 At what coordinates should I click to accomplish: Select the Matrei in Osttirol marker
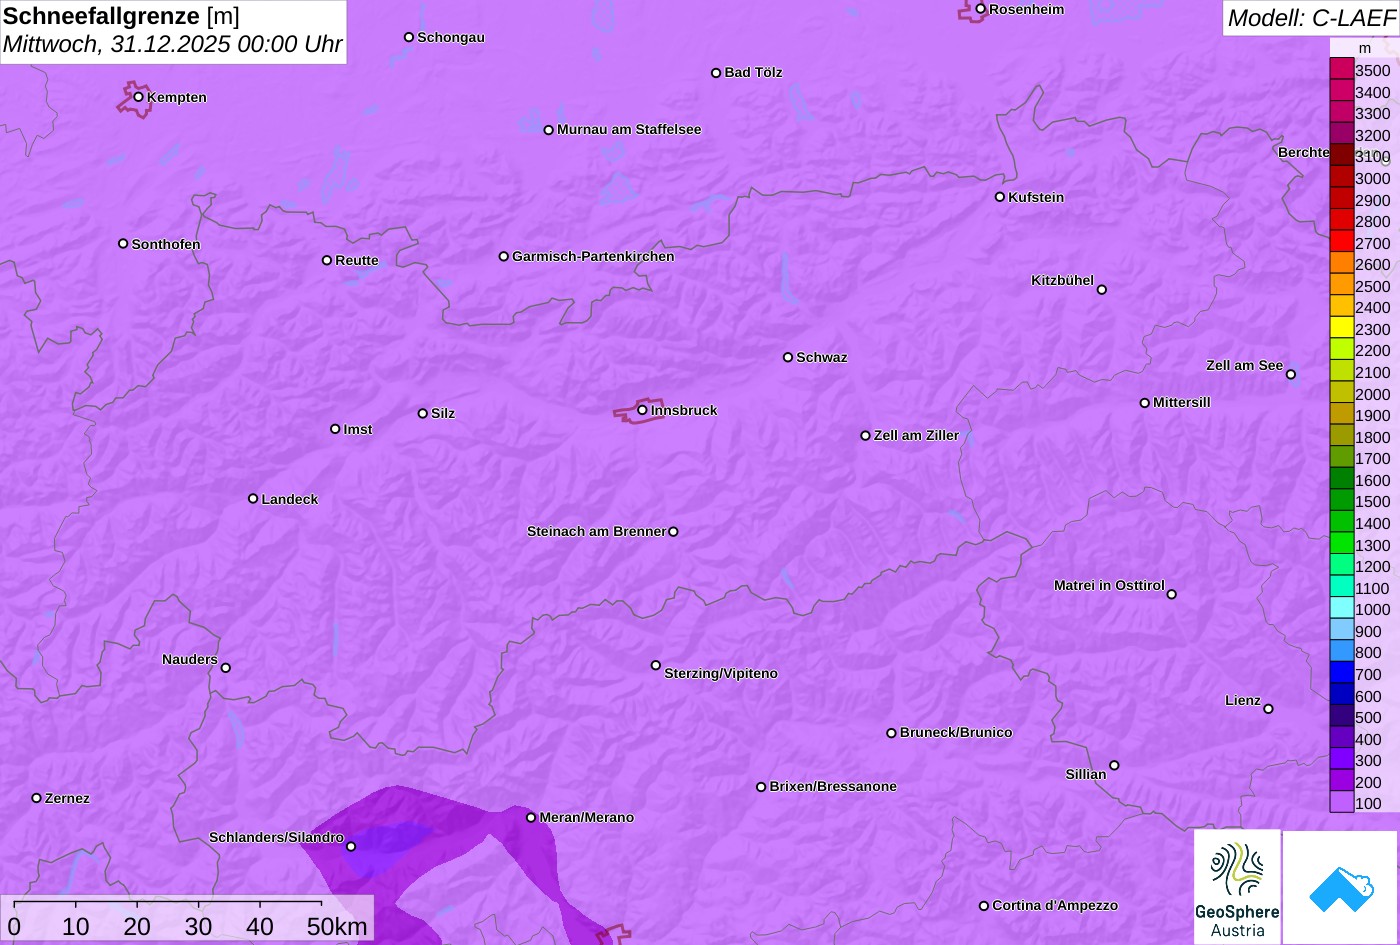(x=1172, y=594)
